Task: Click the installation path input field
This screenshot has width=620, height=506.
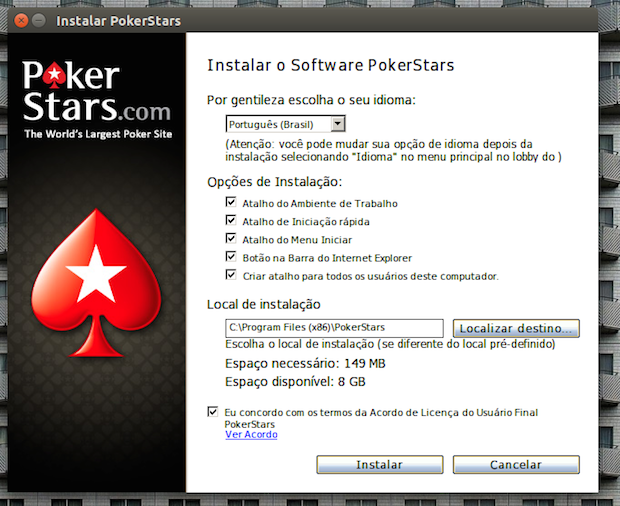Action: pos(335,328)
